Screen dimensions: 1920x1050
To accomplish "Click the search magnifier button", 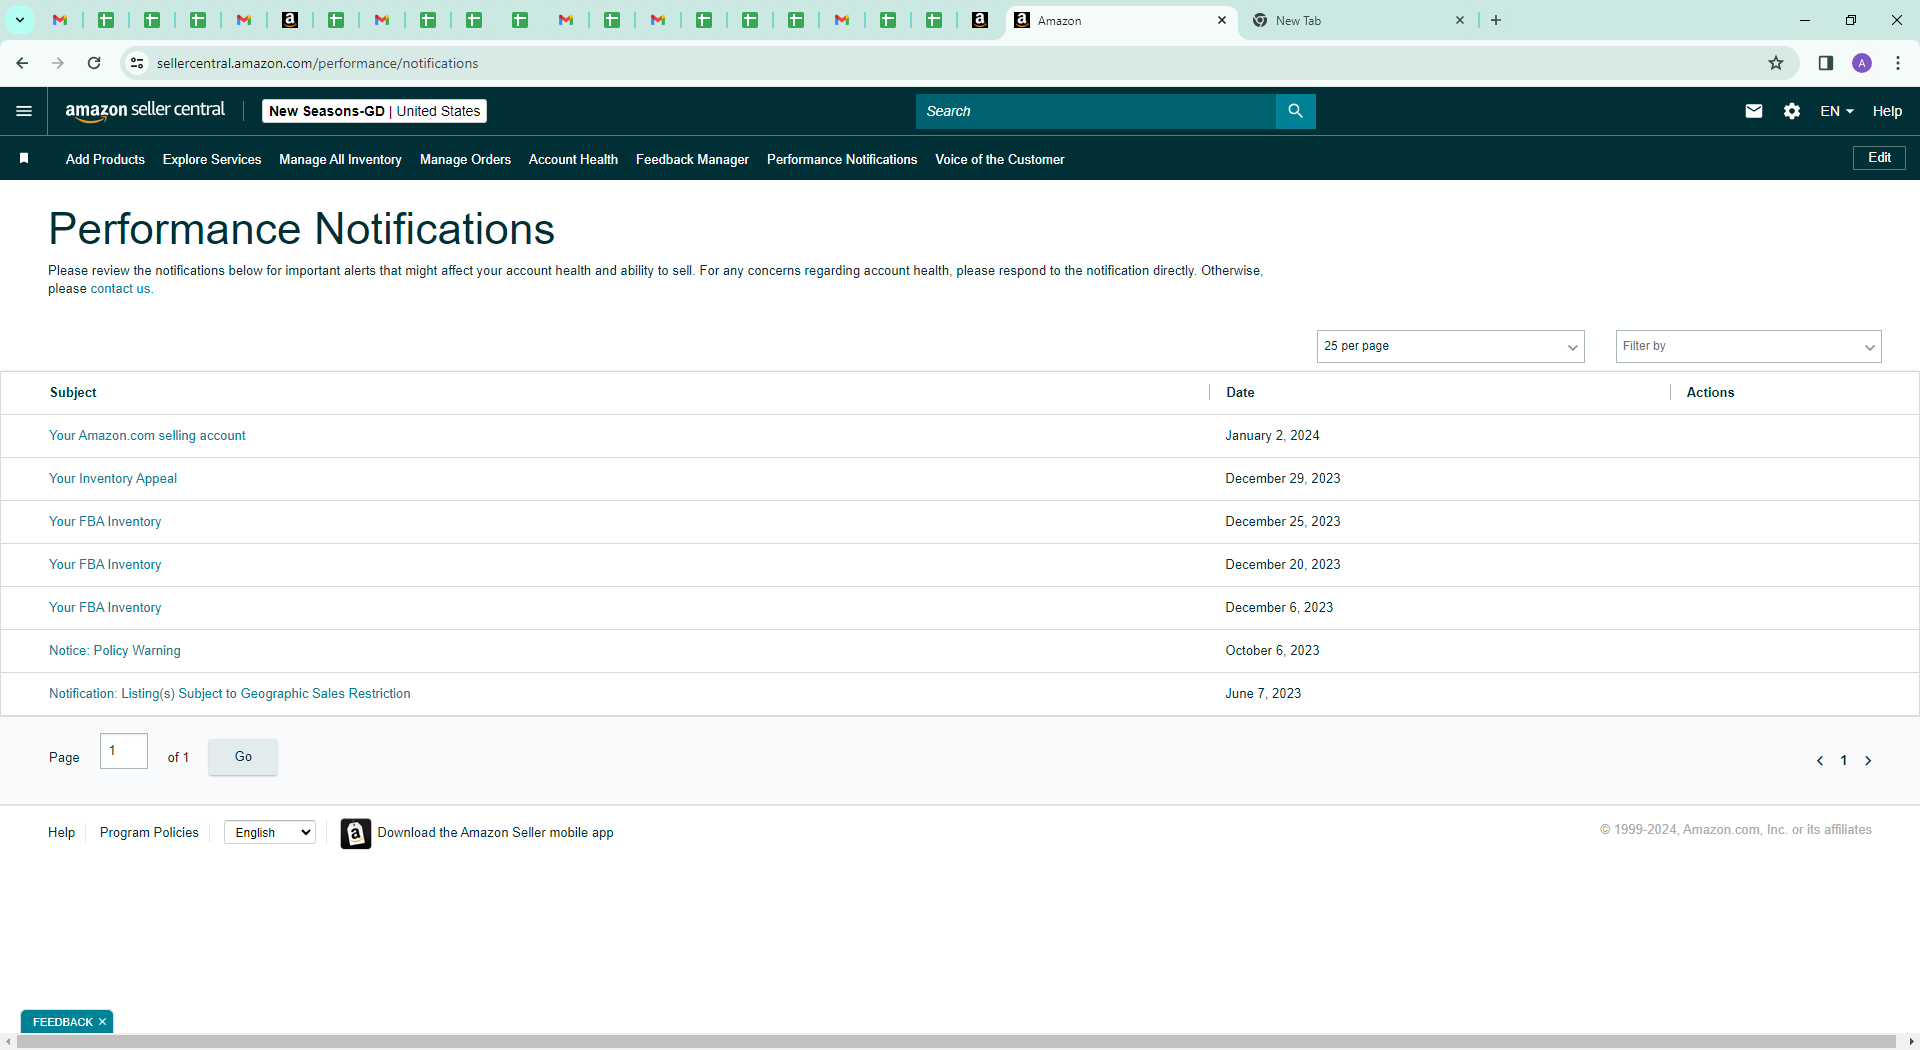I will coord(1296,111).
